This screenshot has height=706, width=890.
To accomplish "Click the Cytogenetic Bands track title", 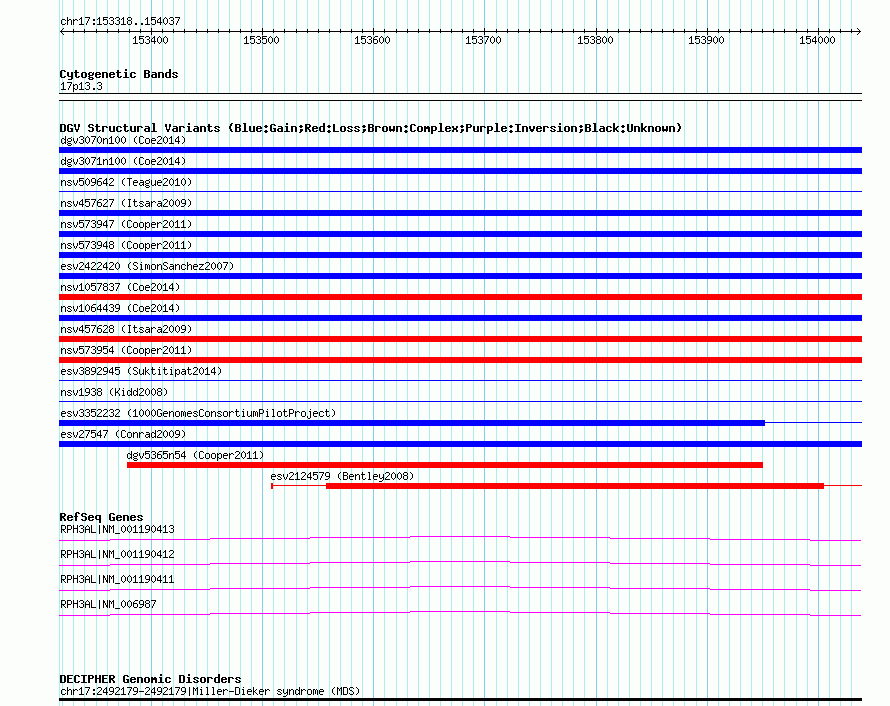I will (119, 74).
